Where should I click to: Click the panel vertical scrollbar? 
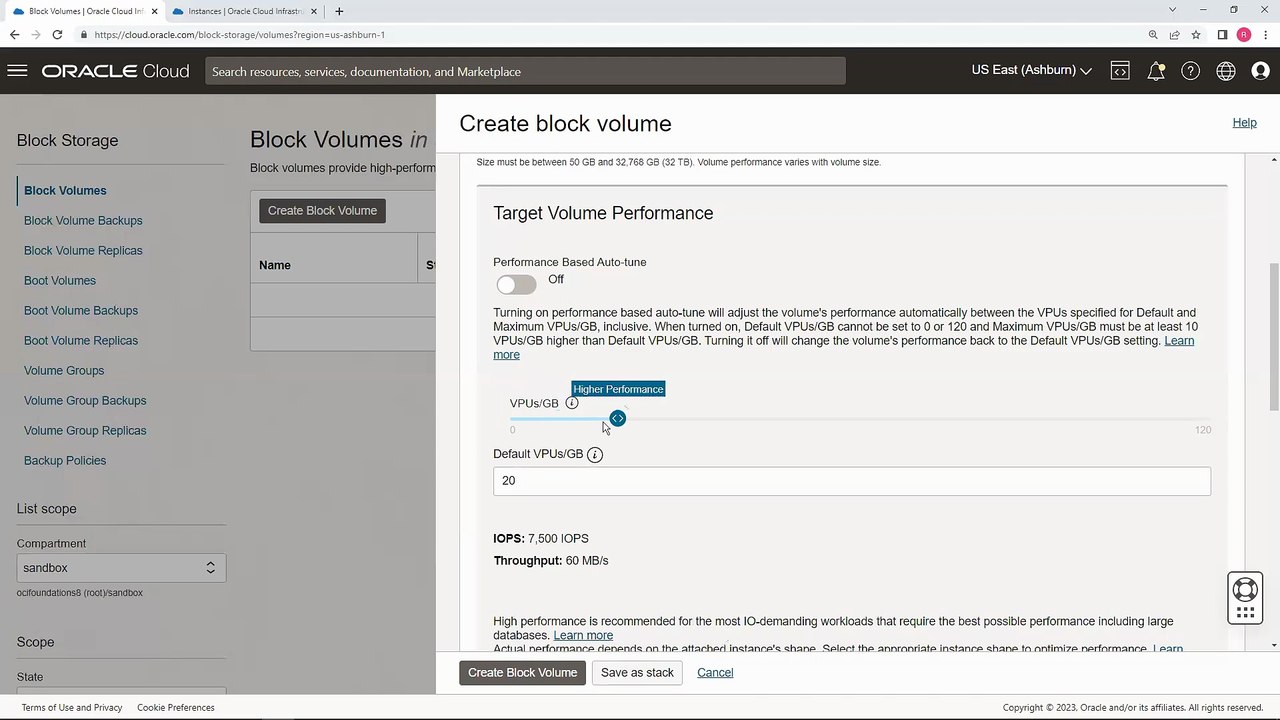[x=1274, y=335]
